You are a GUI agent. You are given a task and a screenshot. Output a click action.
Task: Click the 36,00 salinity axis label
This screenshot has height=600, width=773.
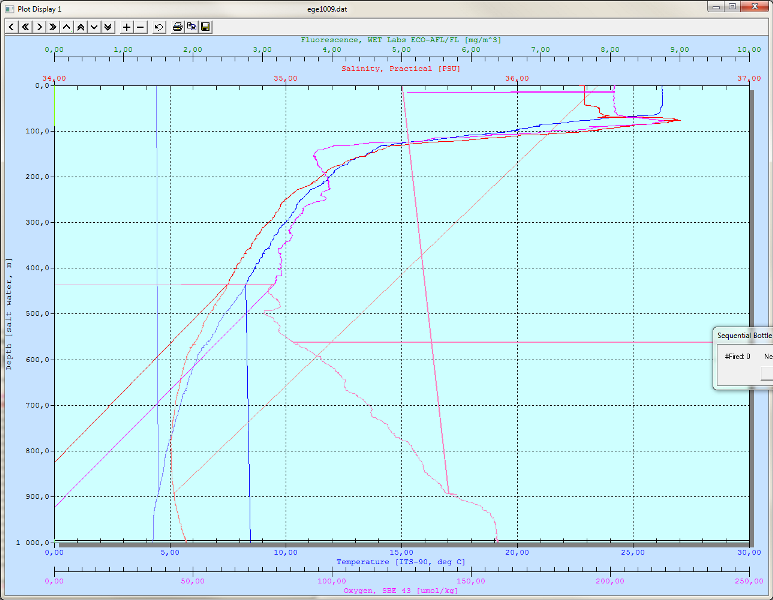(x=517, y=79)
